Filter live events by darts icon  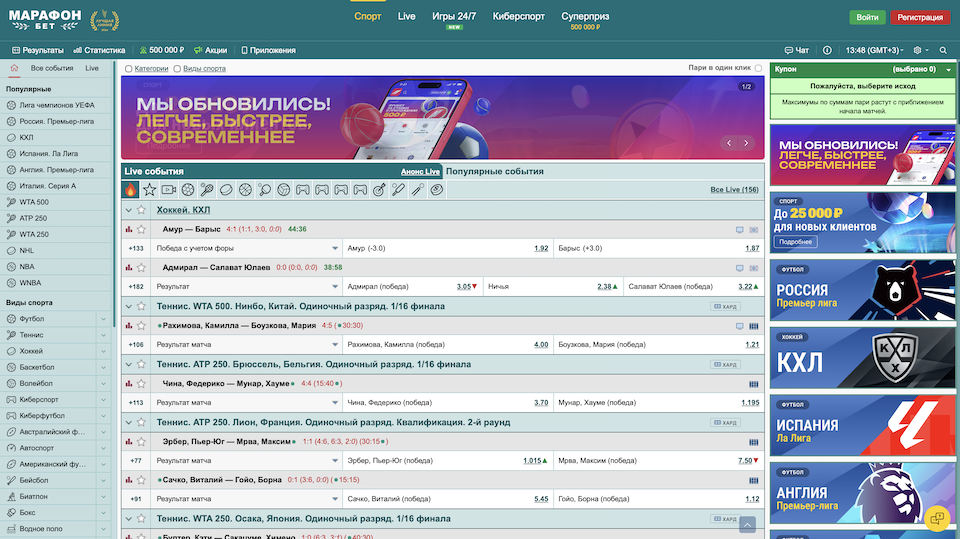(379, 190)
